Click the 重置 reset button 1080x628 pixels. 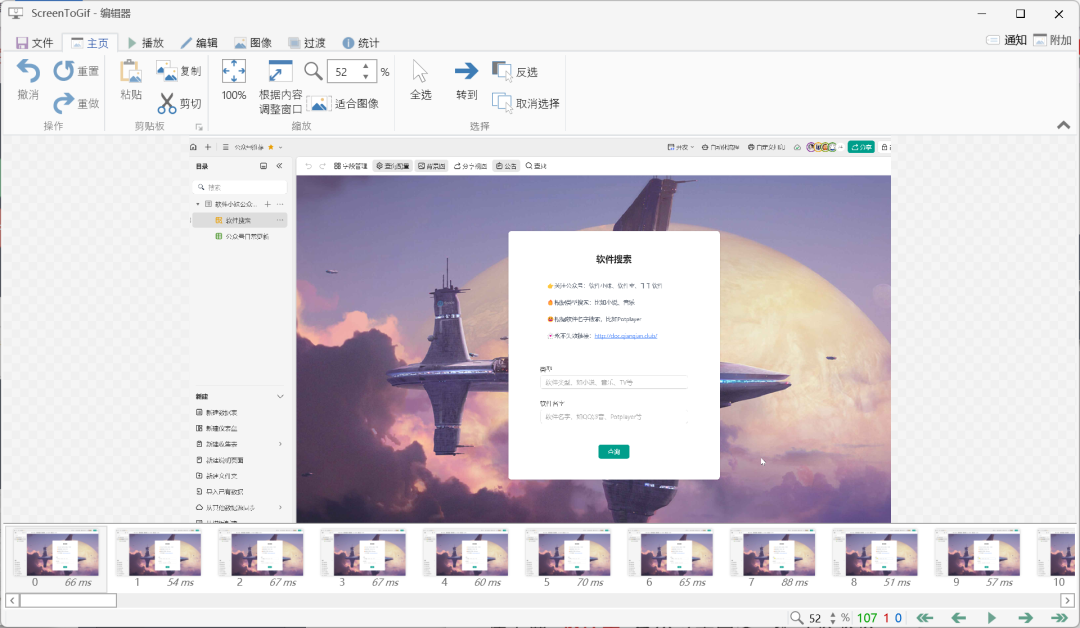point(76,71)
